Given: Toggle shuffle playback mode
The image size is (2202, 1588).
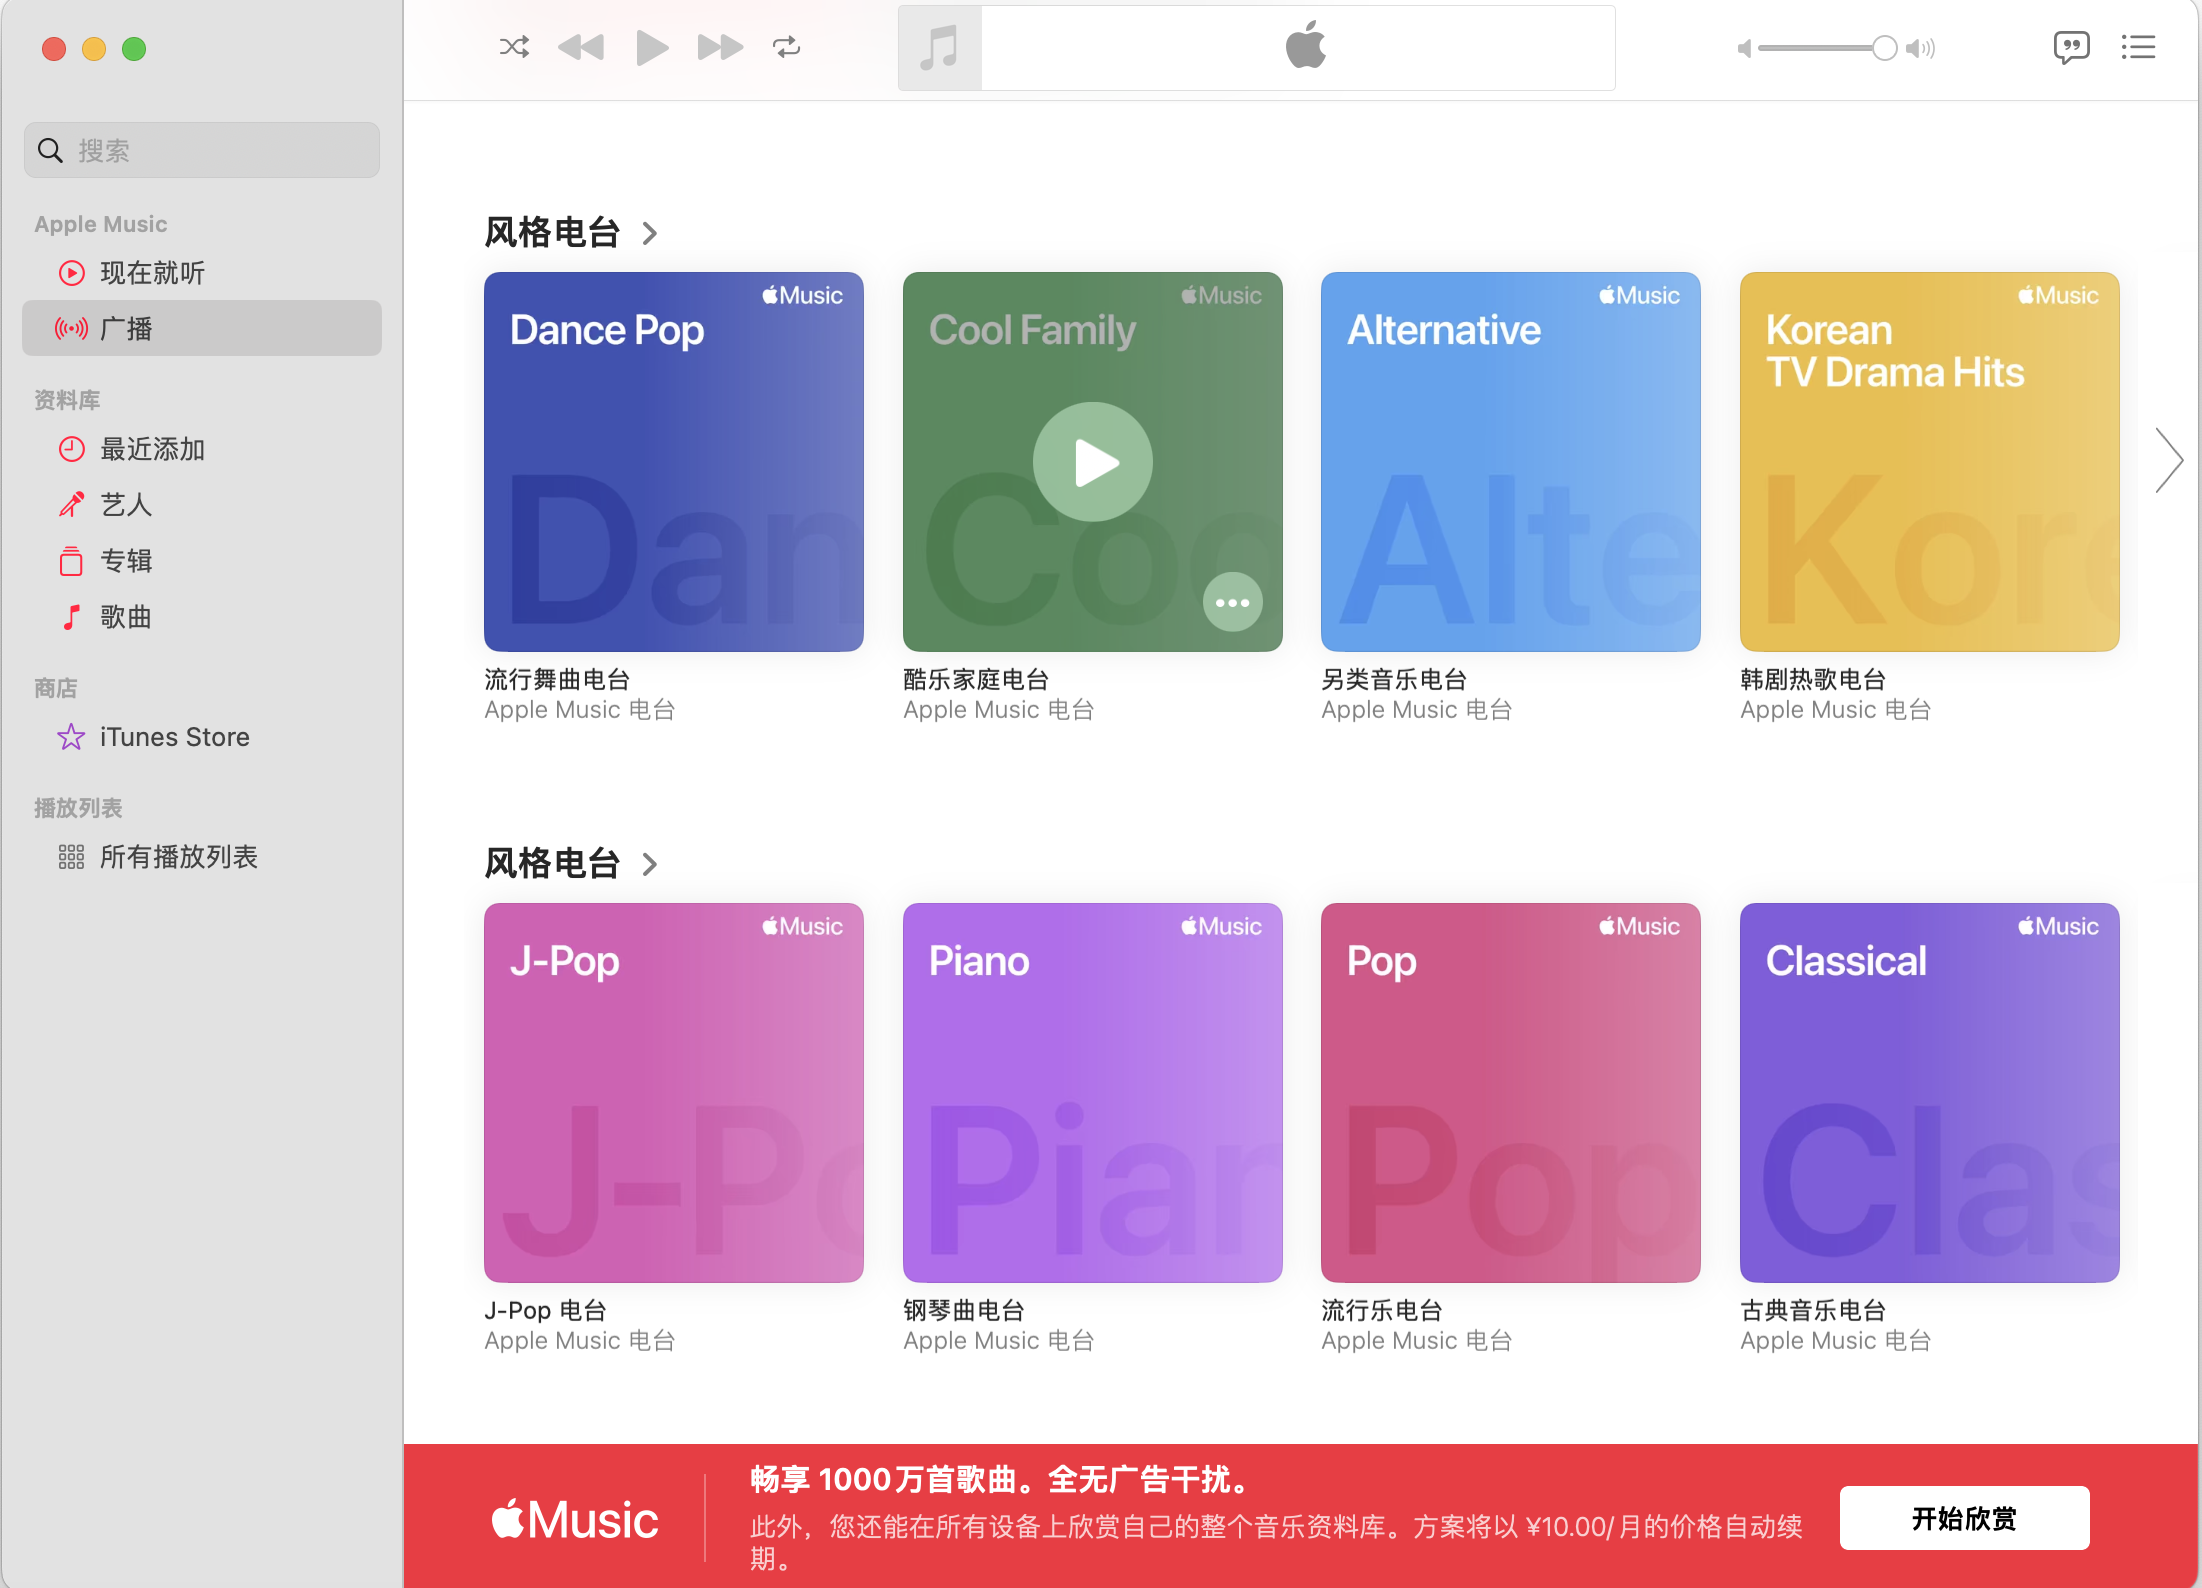Looking at the screenshot, I should [x=514, y=47].
